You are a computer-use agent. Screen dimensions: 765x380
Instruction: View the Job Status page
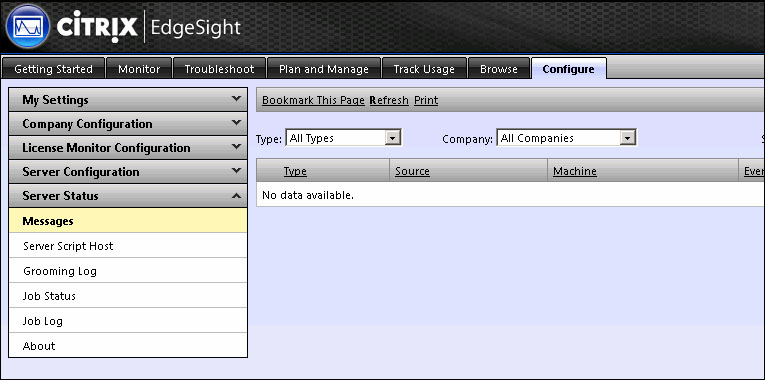coord(128,296)
